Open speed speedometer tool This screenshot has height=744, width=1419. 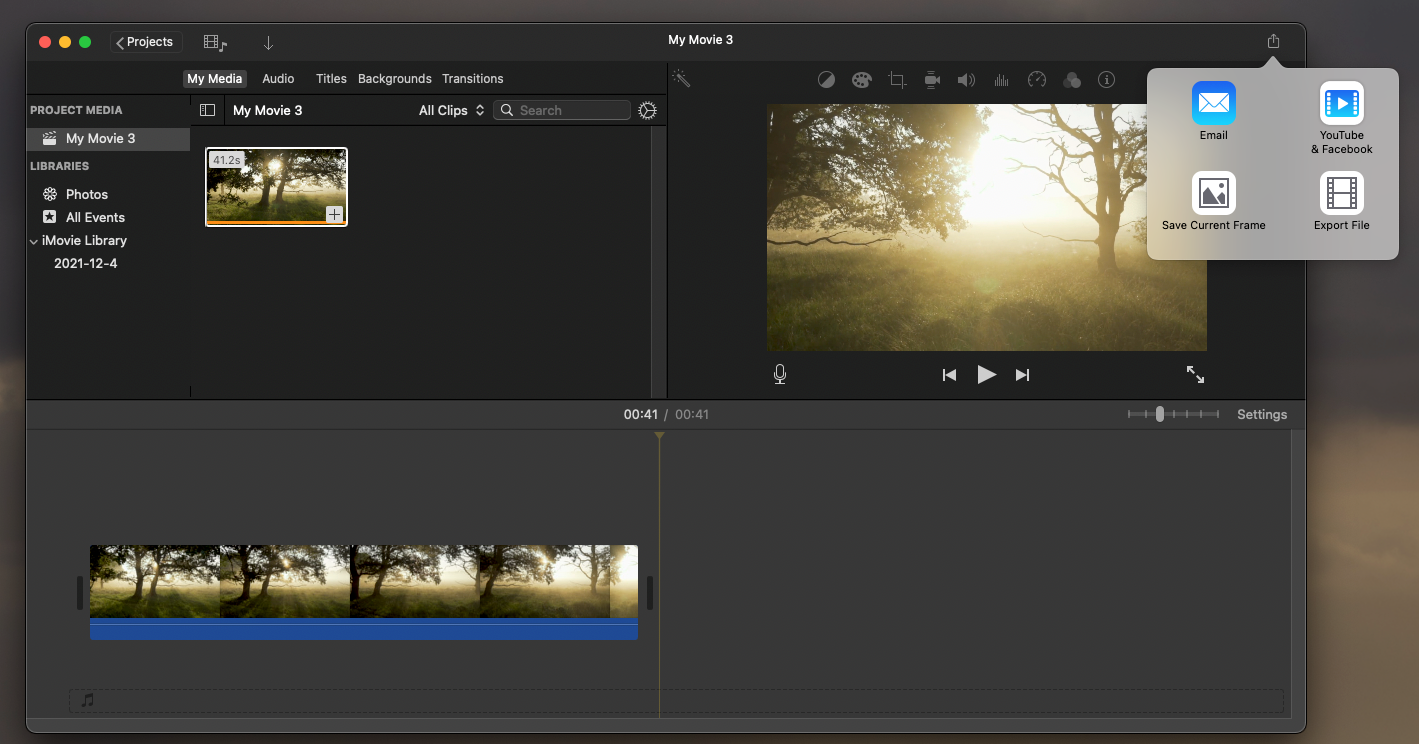1037,80
